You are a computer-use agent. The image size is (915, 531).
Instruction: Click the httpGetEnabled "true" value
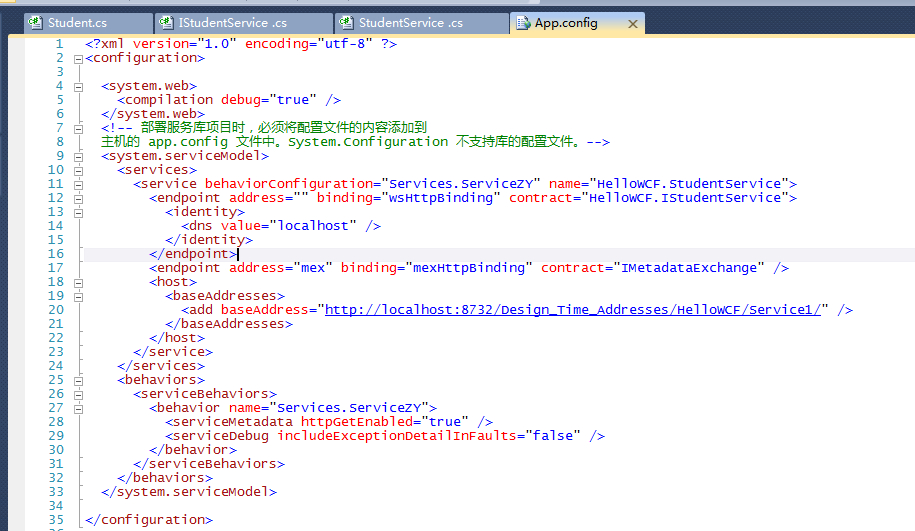pos(445,422)
